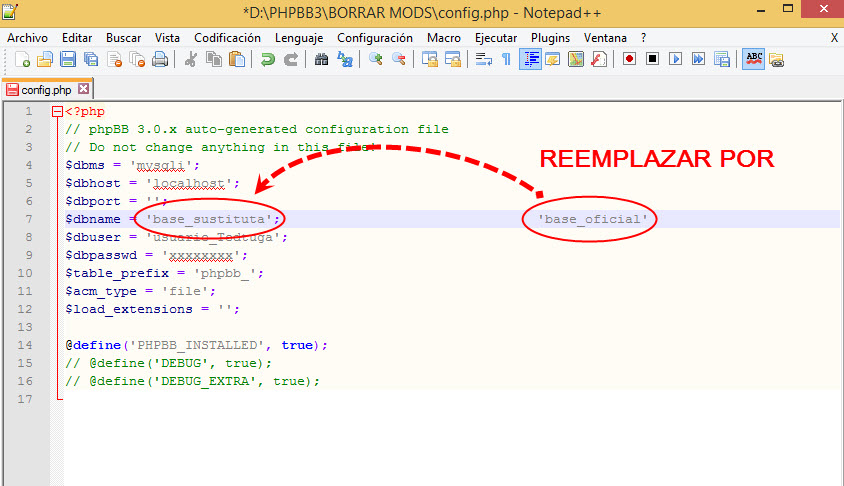
Task: Select the config.php document tab
Action: click(x=46, y=89)
